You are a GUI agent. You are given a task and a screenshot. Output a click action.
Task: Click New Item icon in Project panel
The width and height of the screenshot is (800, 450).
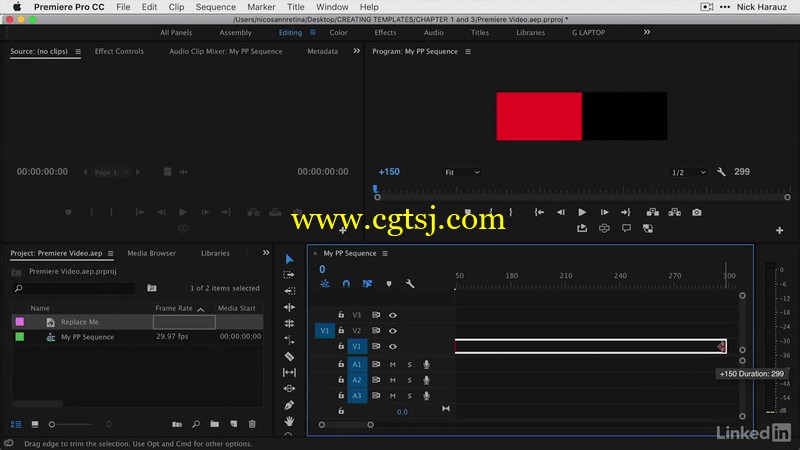coord(234,424)
